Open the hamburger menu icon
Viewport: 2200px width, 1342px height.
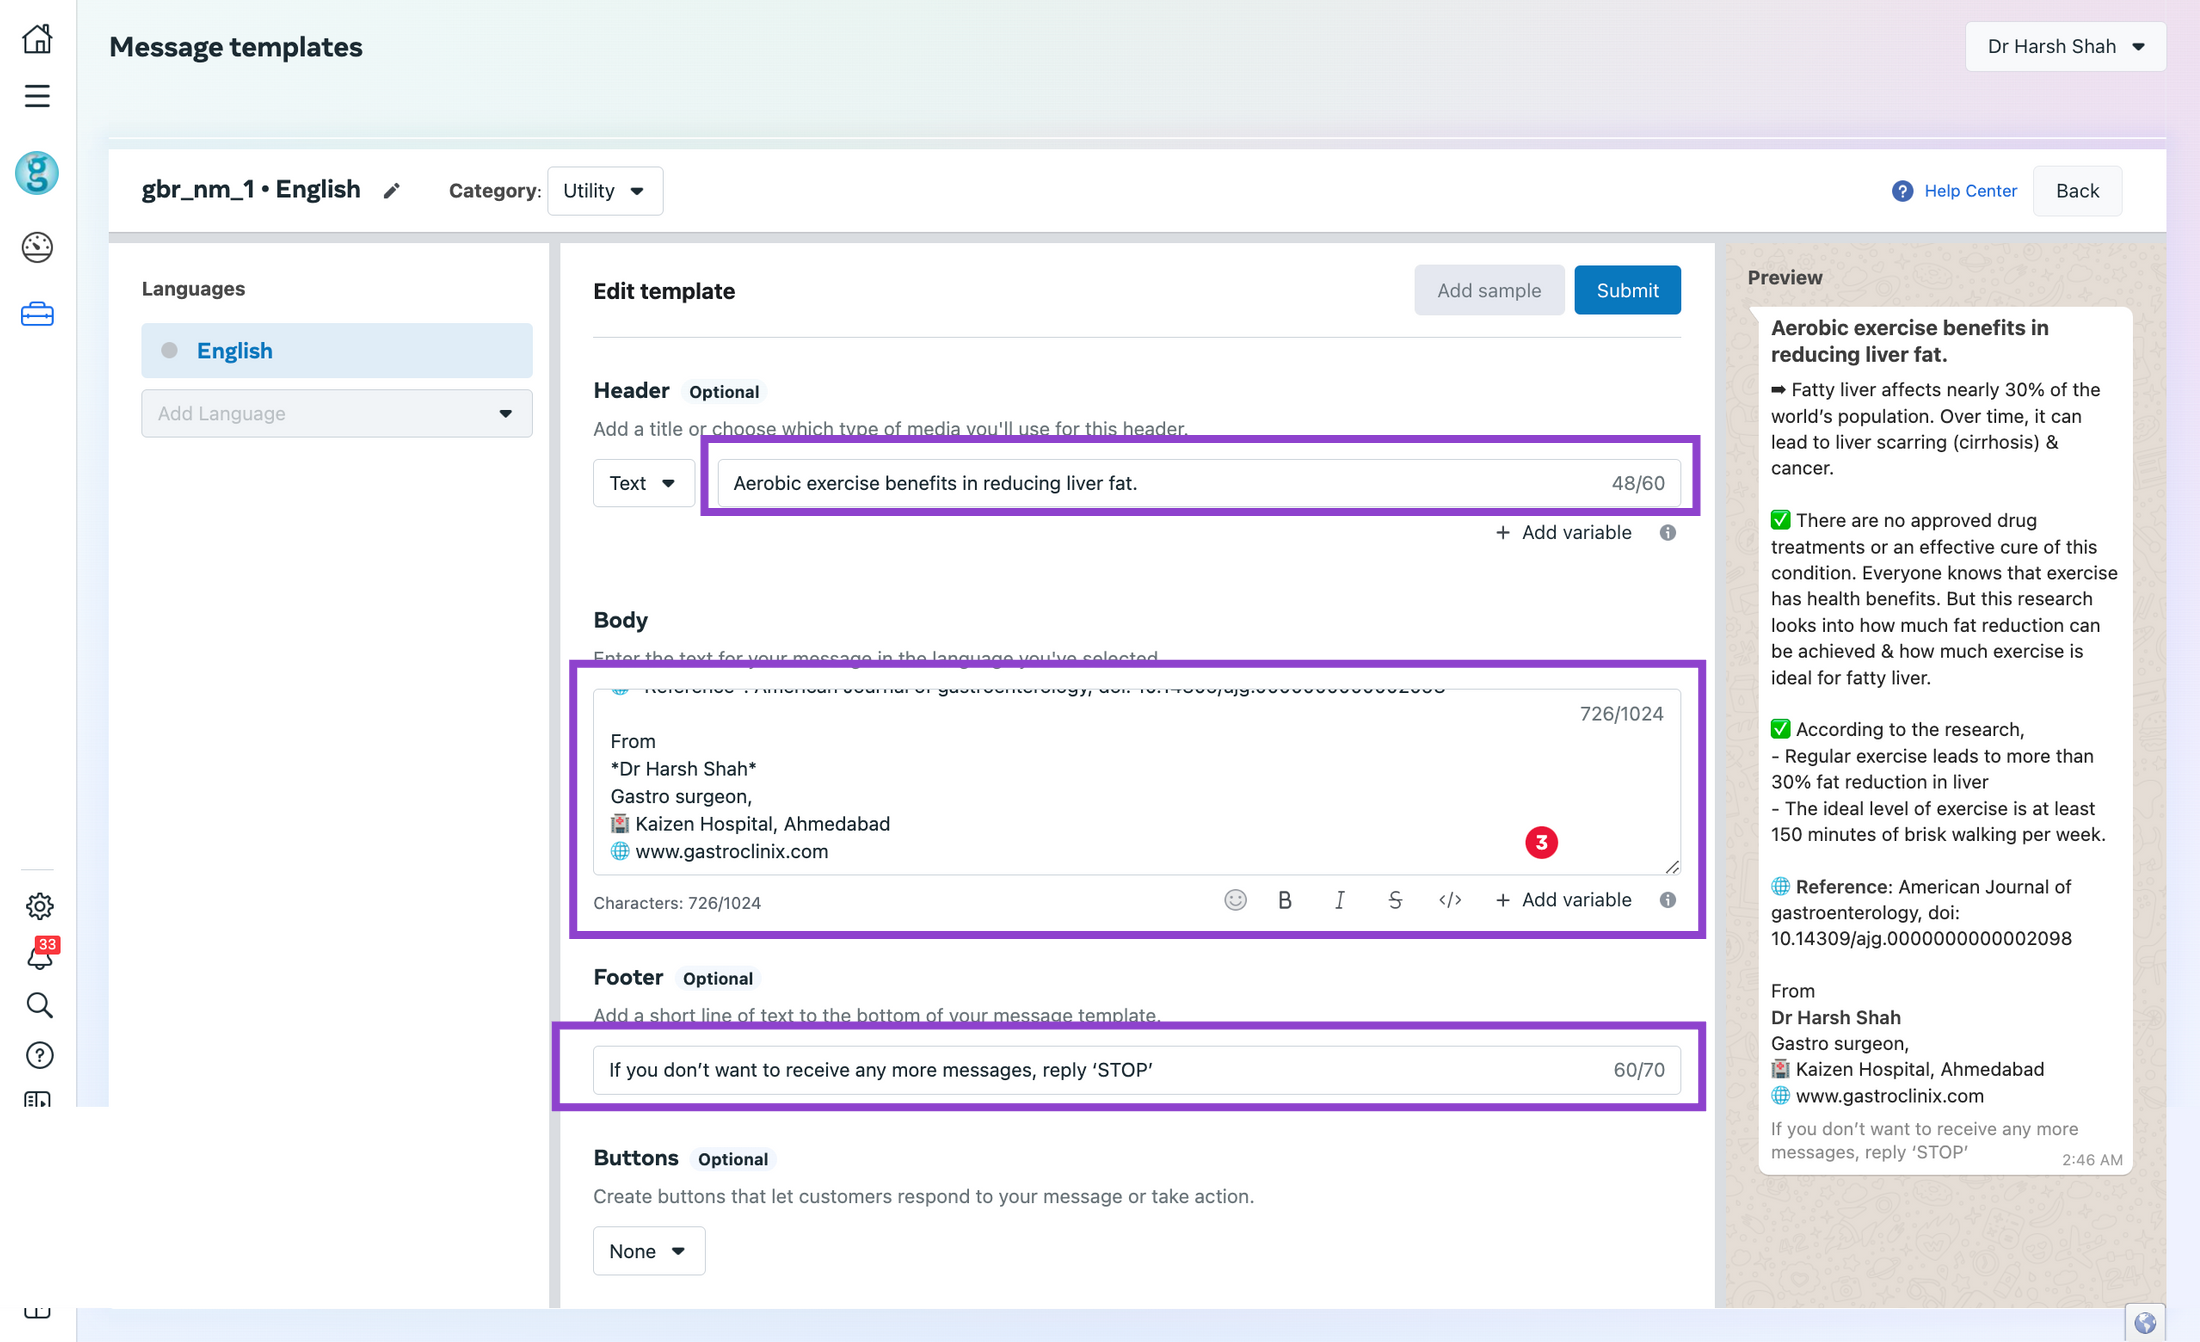click(37, 96)
